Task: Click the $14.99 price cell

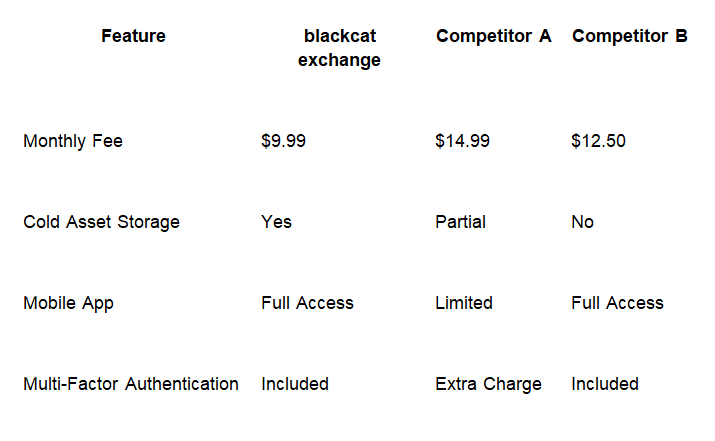Action: pos(462,141)
